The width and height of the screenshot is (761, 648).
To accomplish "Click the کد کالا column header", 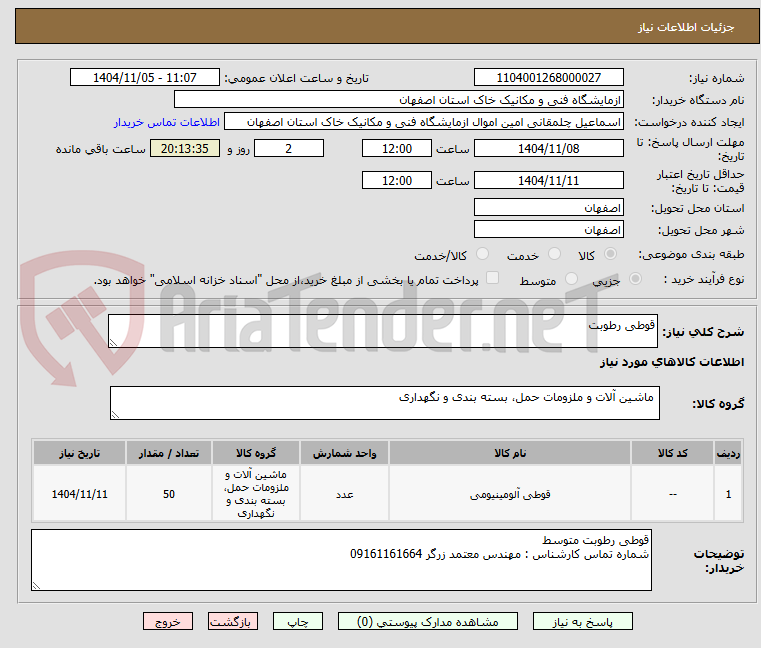I will pos(672,453).
